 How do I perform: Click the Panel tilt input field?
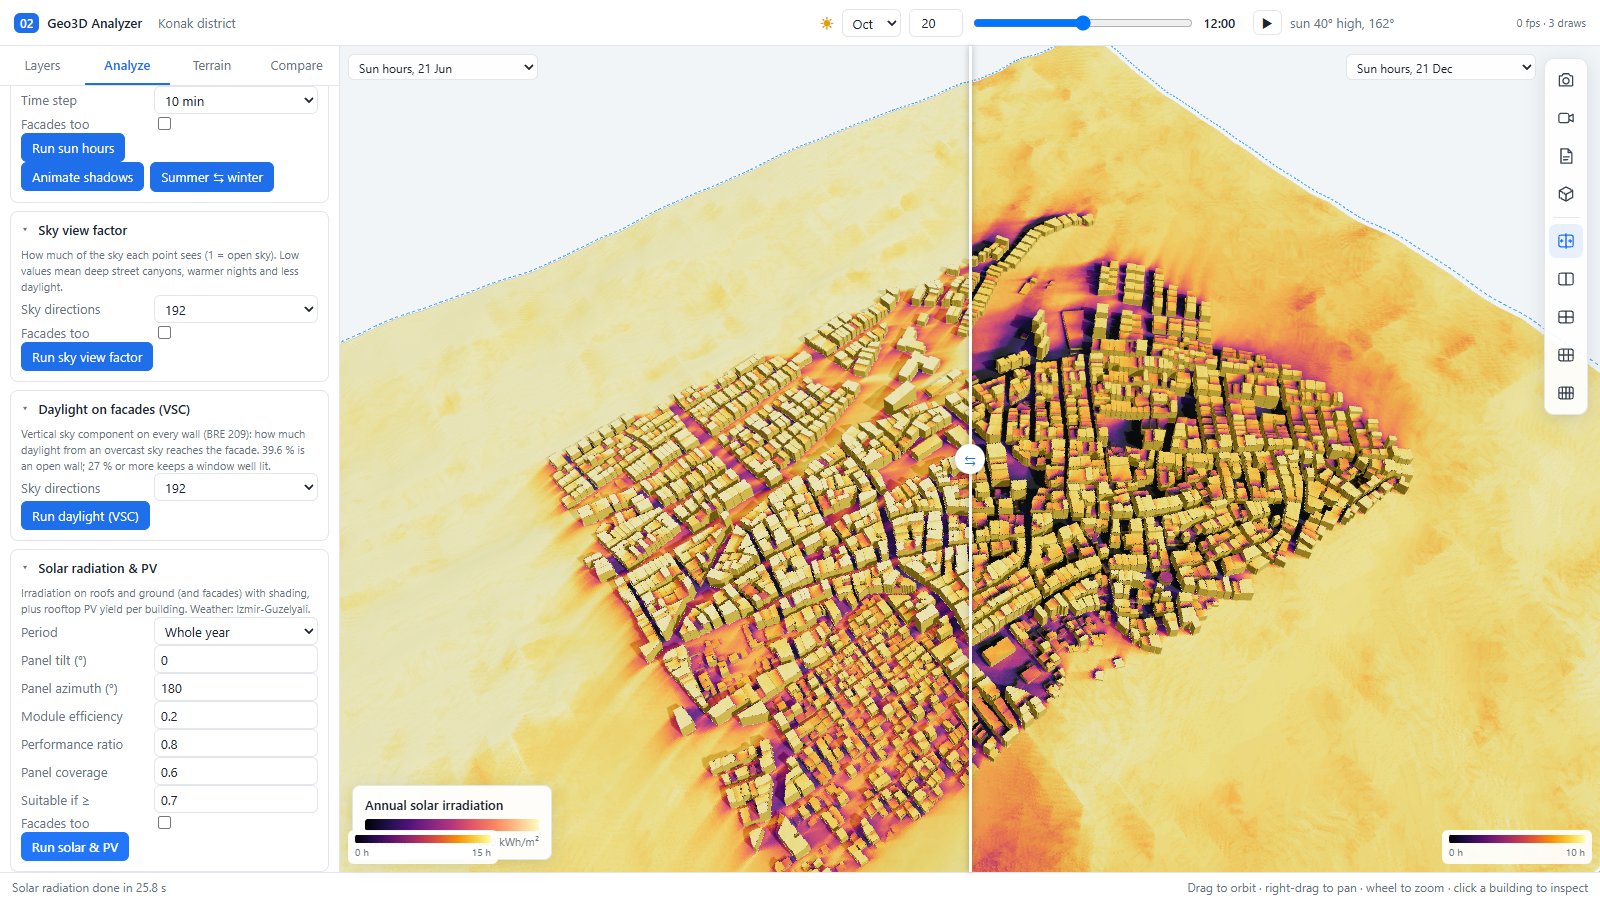(x=236, y=660)
